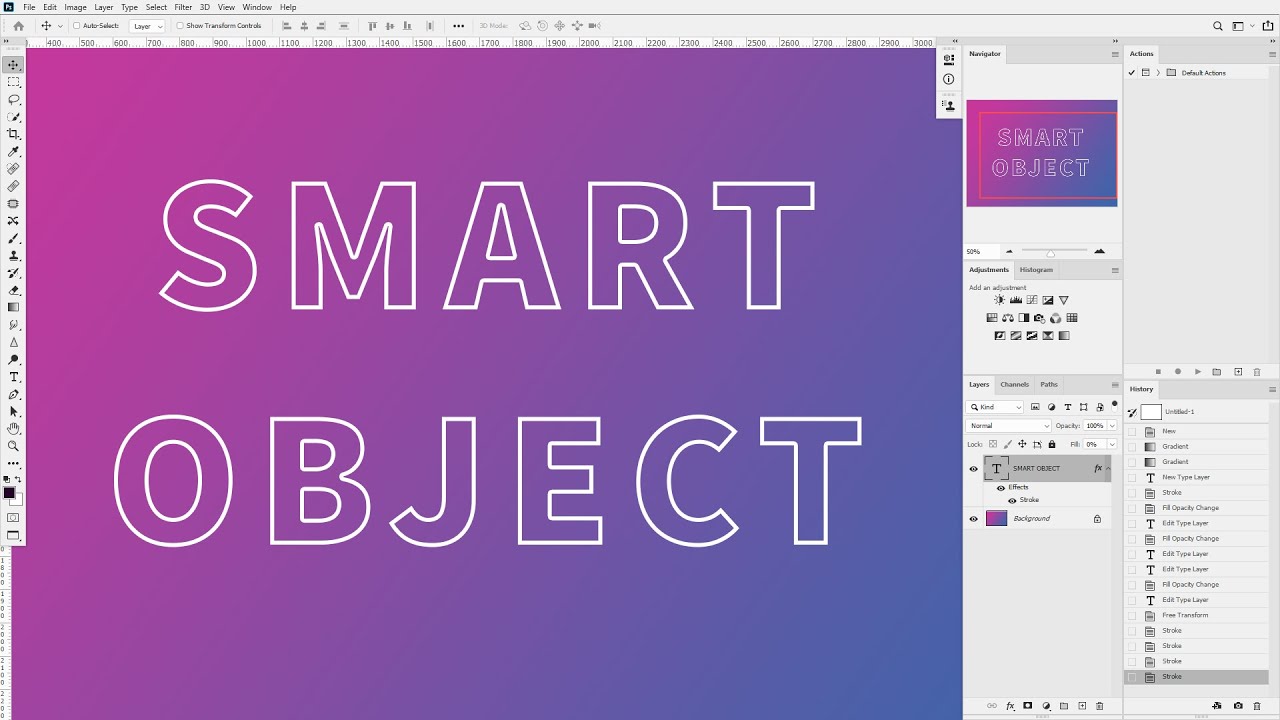Delete layer with Layers panel trash icon

coord(1100,706)
